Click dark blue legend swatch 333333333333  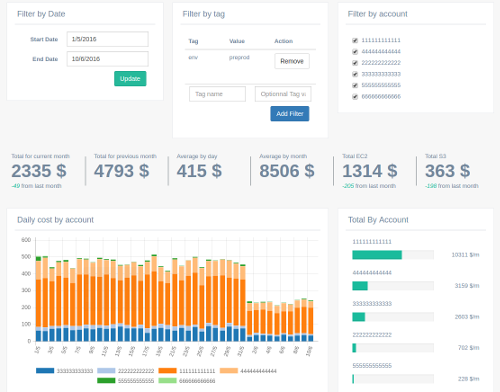coord(45,371)
